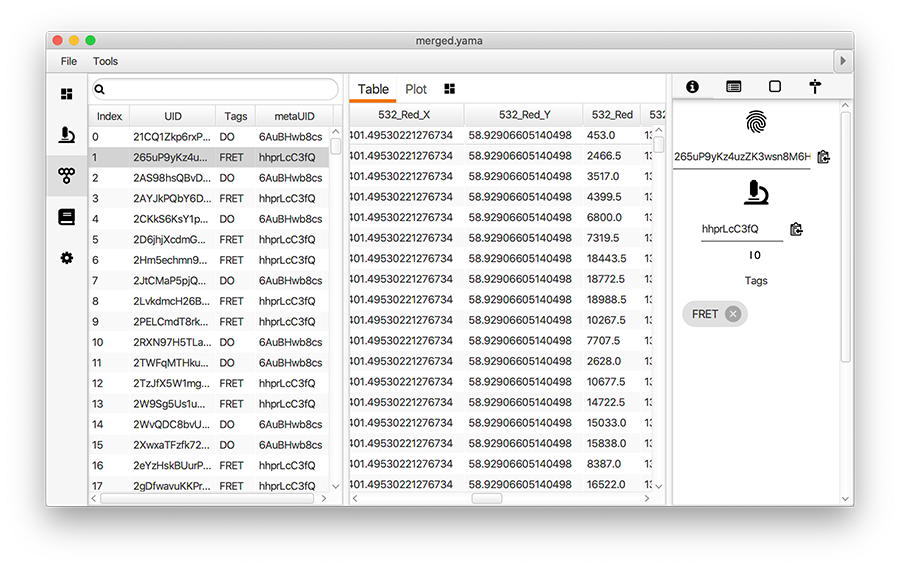
Task: Focus the molecule search field
Action: click(215, 90)
